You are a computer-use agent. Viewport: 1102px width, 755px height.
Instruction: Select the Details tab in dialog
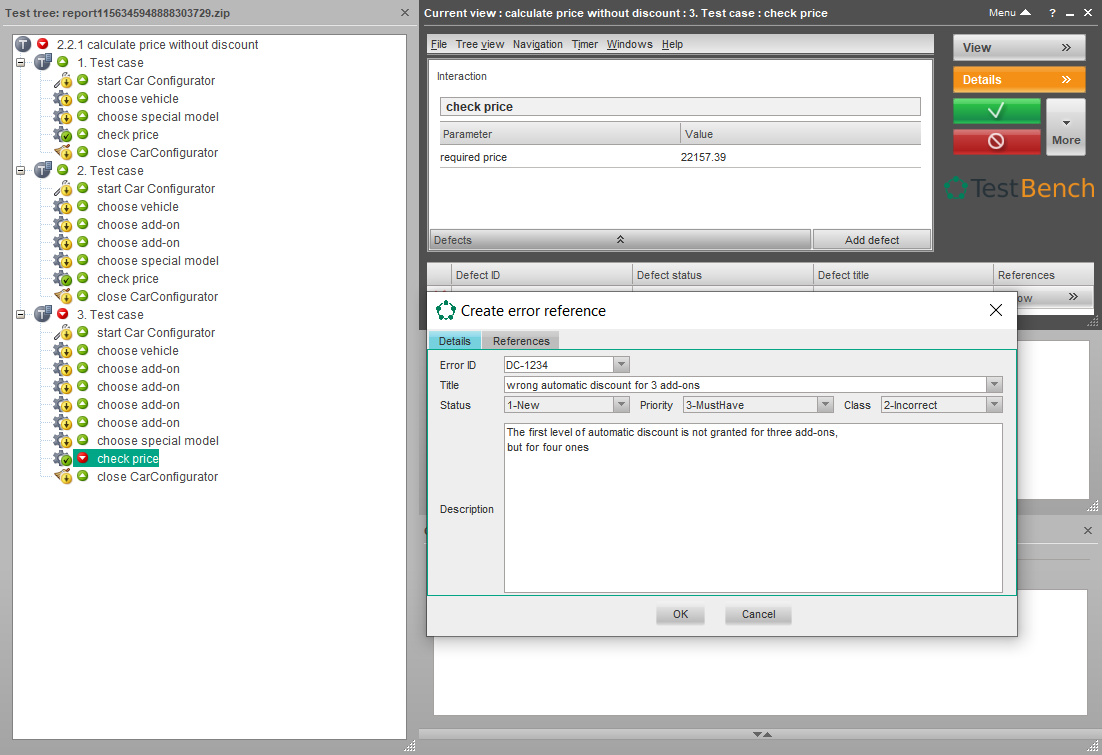[455, 341]
